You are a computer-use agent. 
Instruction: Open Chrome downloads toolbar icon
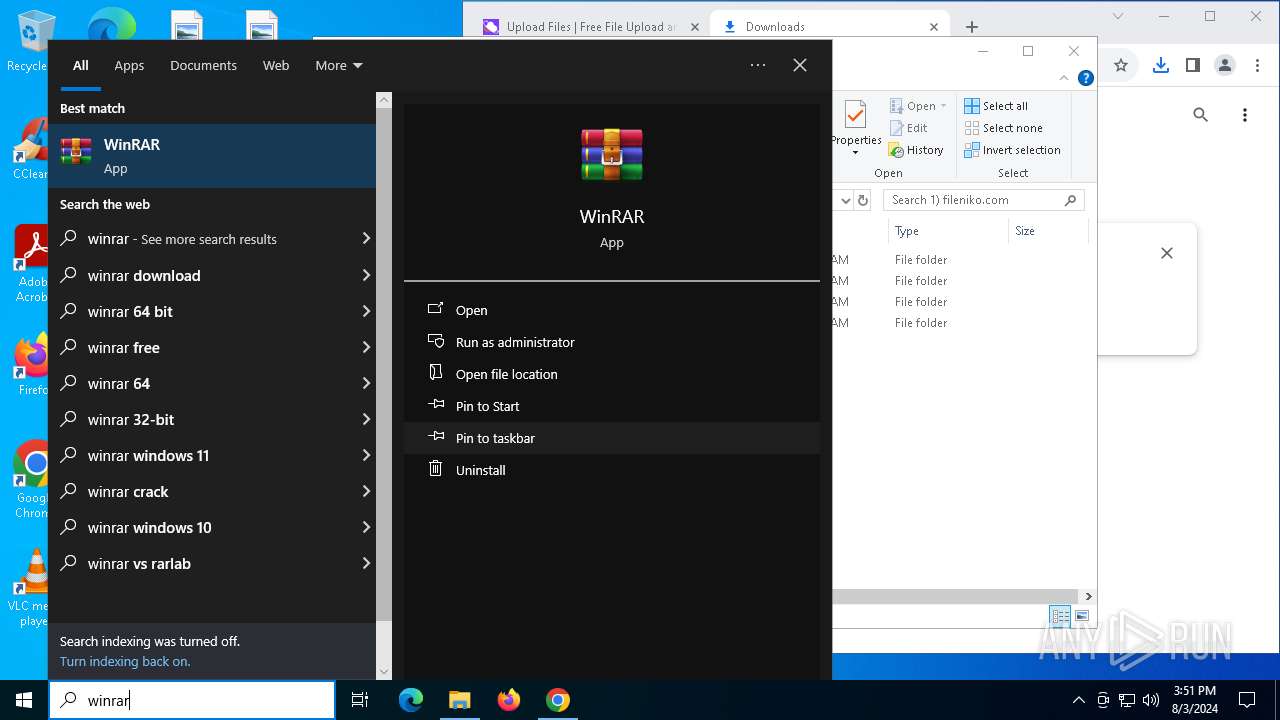click(x=1160, y=65)
